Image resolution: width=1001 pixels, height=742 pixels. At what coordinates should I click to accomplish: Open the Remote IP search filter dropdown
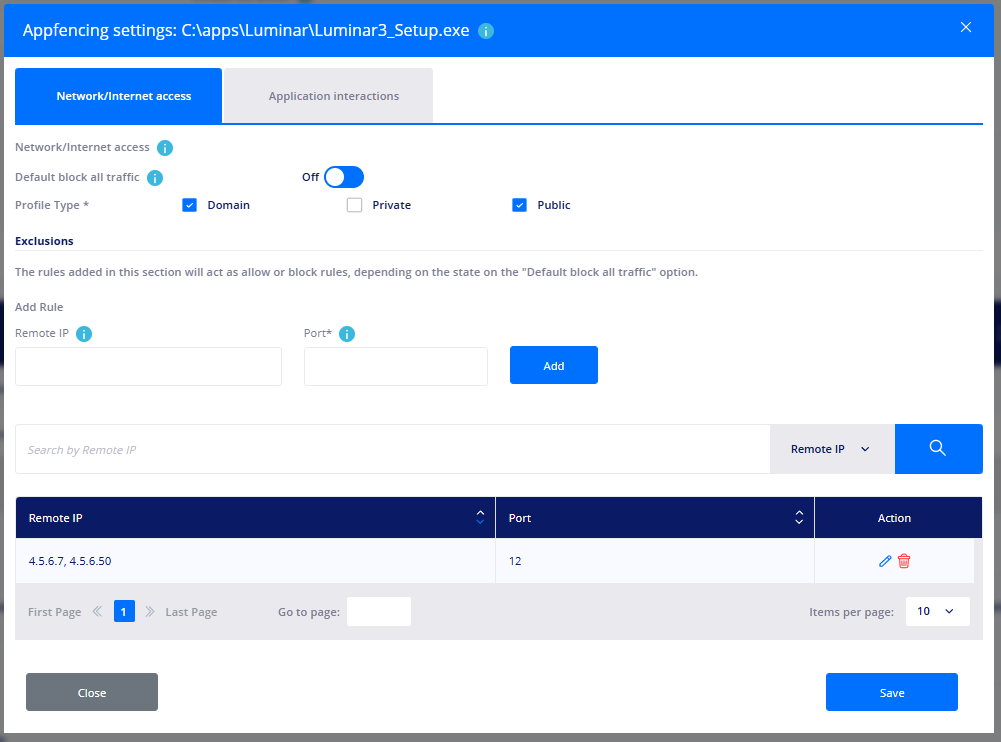point(832,449)
